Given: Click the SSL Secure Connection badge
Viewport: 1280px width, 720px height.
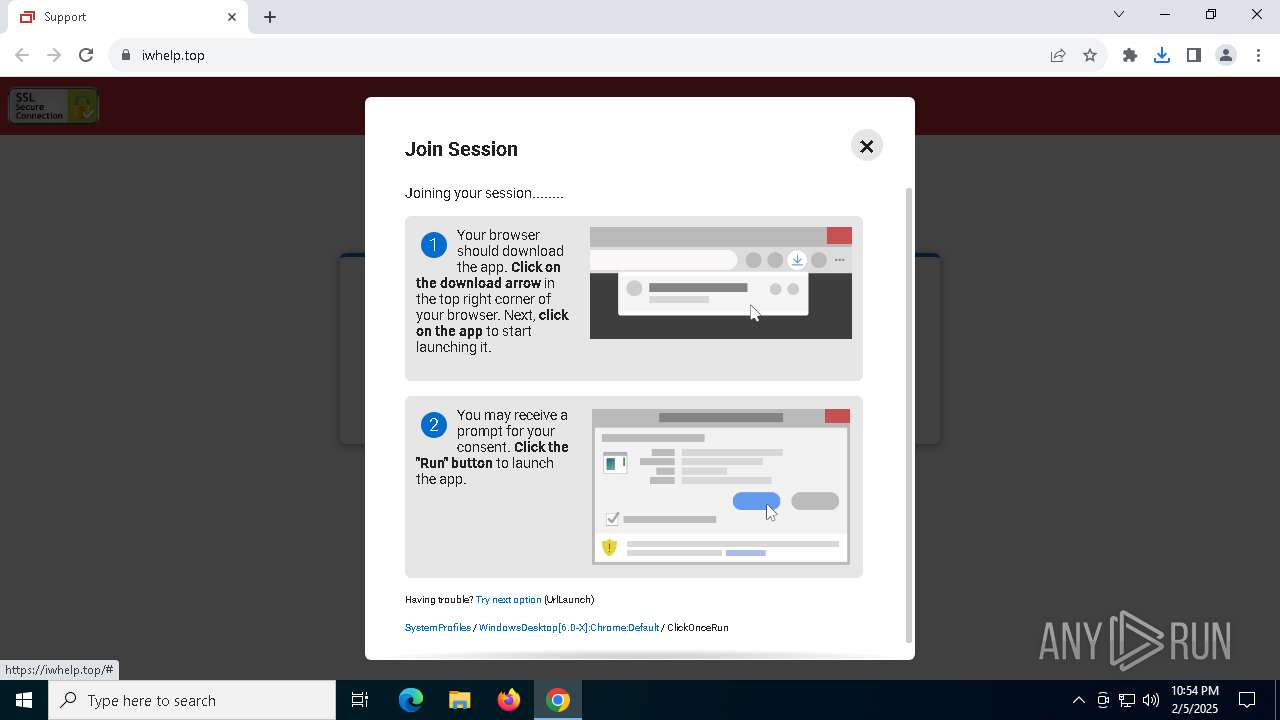Looking at the screenshot, I should coord(54,106).
